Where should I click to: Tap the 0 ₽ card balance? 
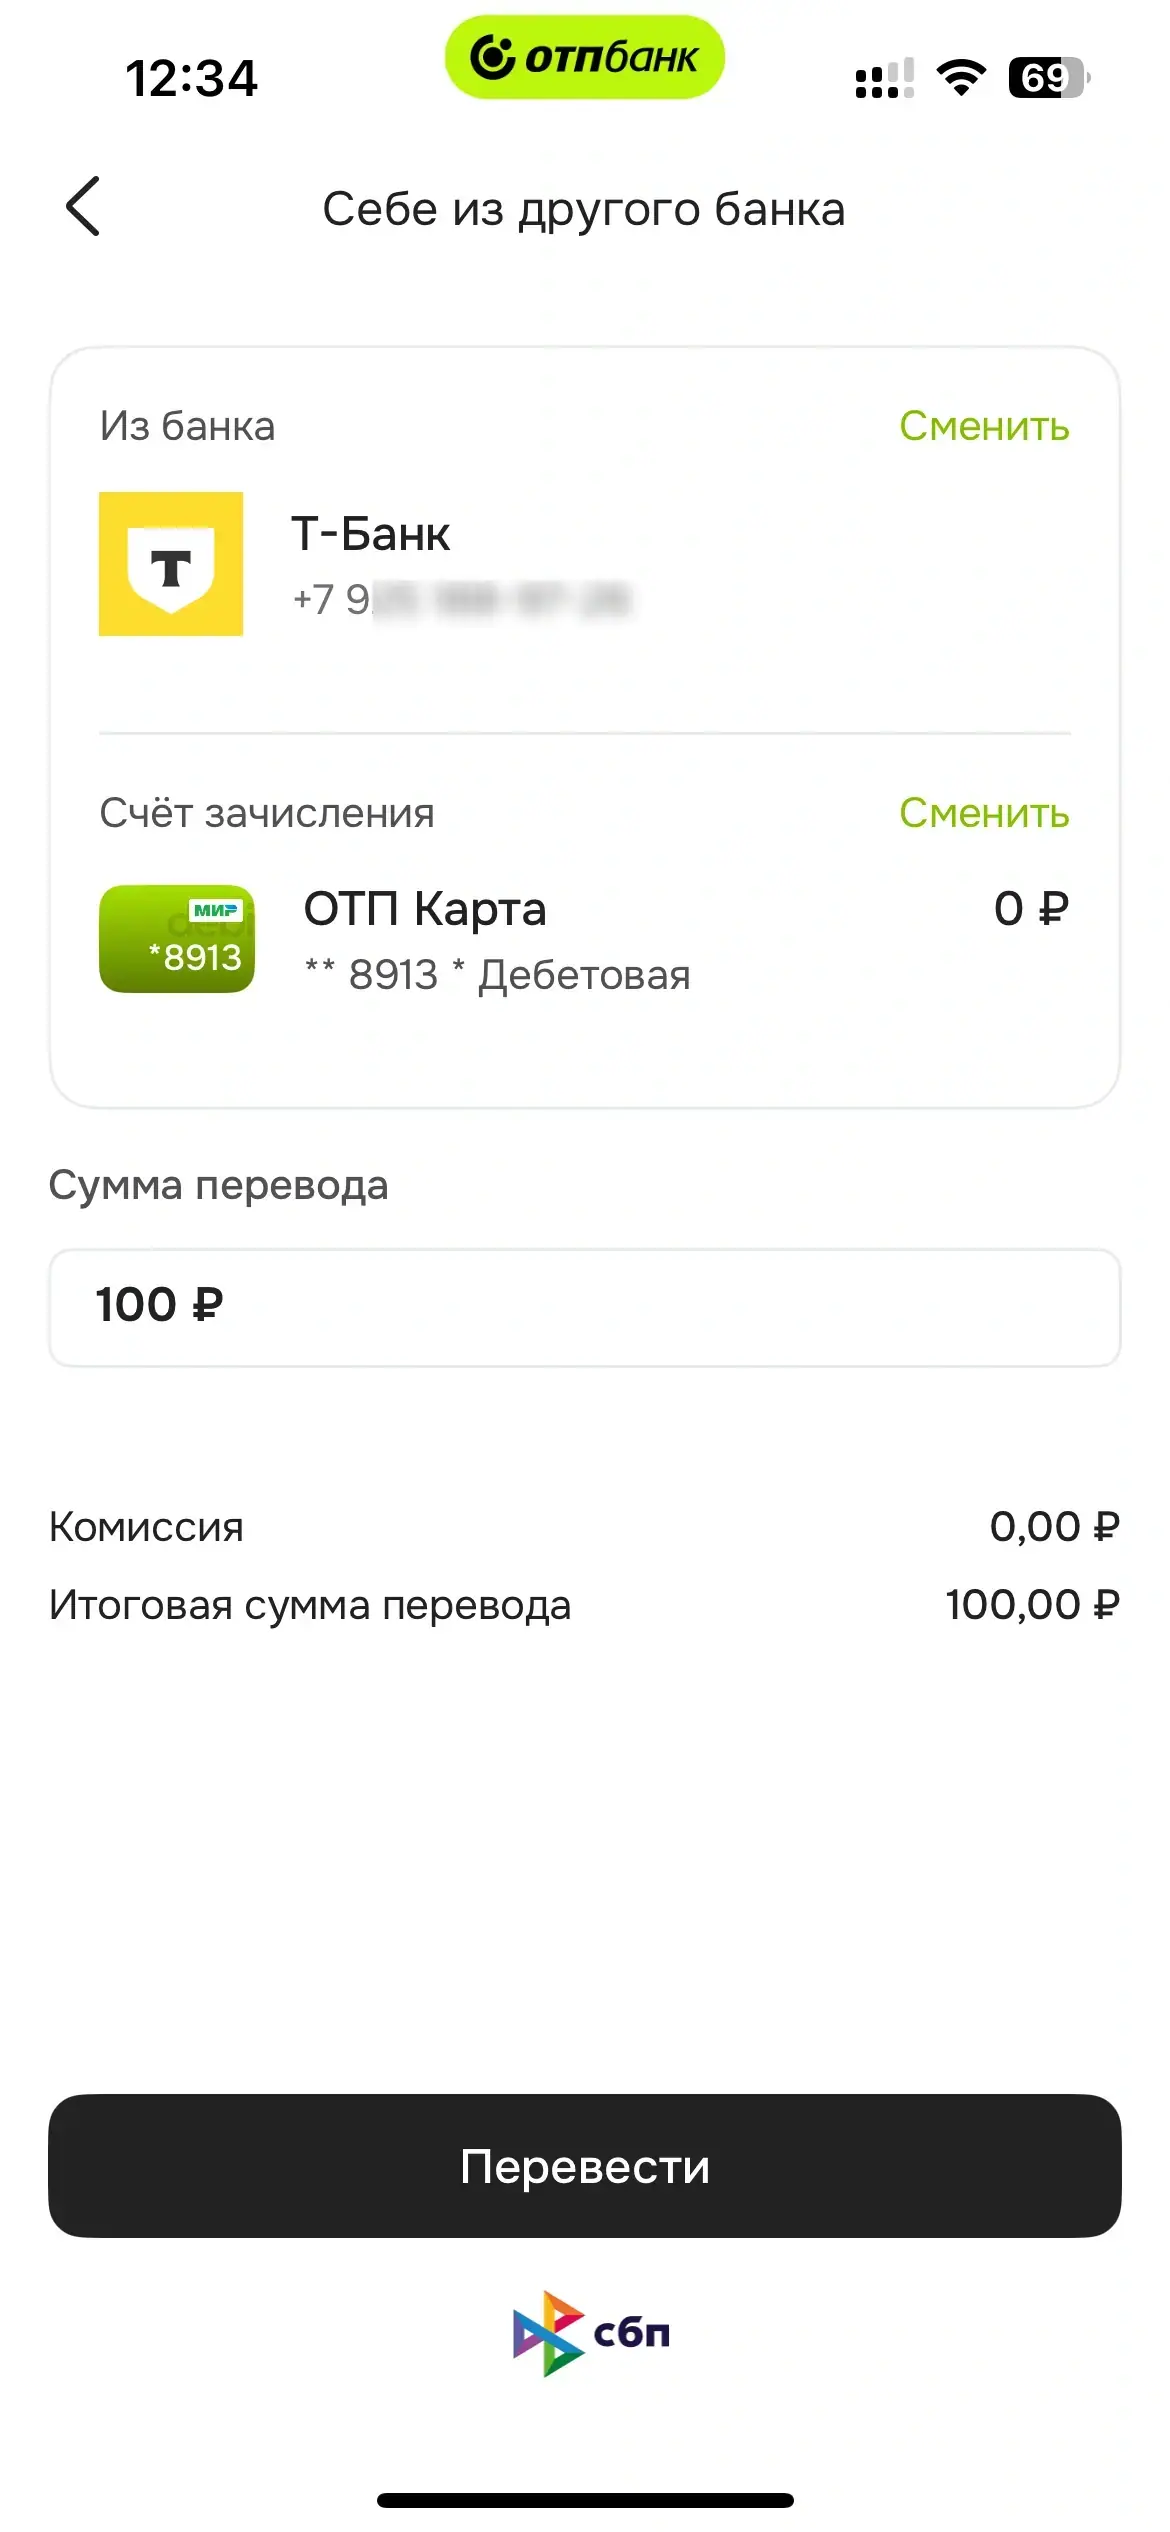coord(1031,909)
